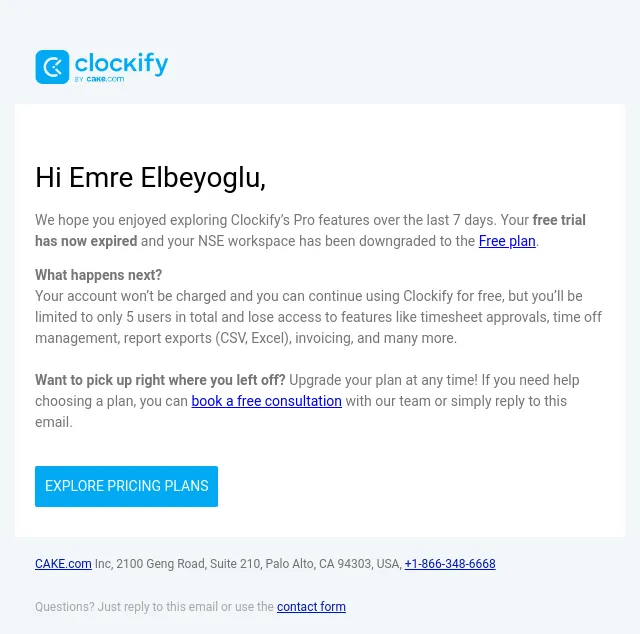Click "Upgrade your plan at any time!" sentence
This screenshot has width=640, height=634.
[x=383, y=380]
